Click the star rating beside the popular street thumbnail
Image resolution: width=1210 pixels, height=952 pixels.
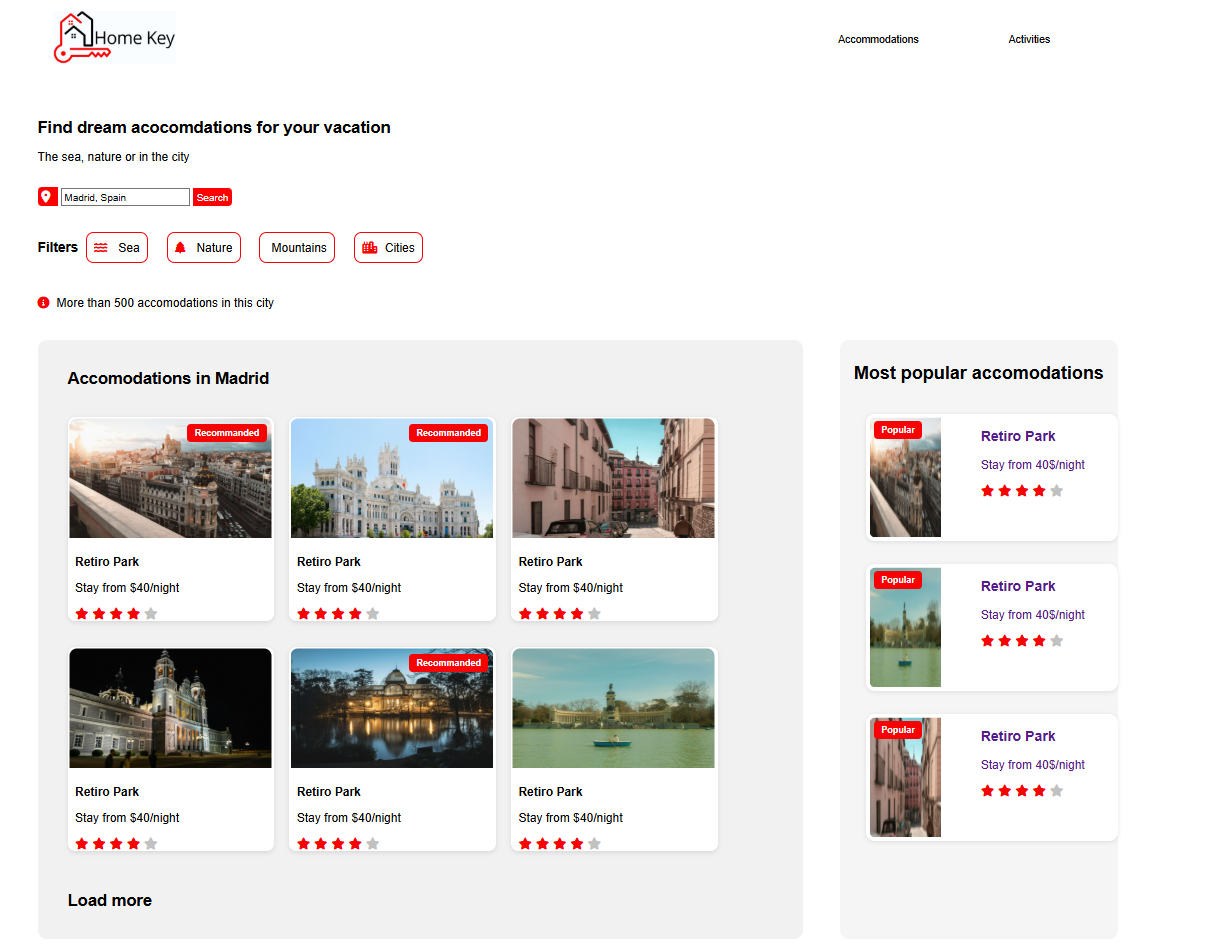pyautogui.click(x=1022, y=791)
